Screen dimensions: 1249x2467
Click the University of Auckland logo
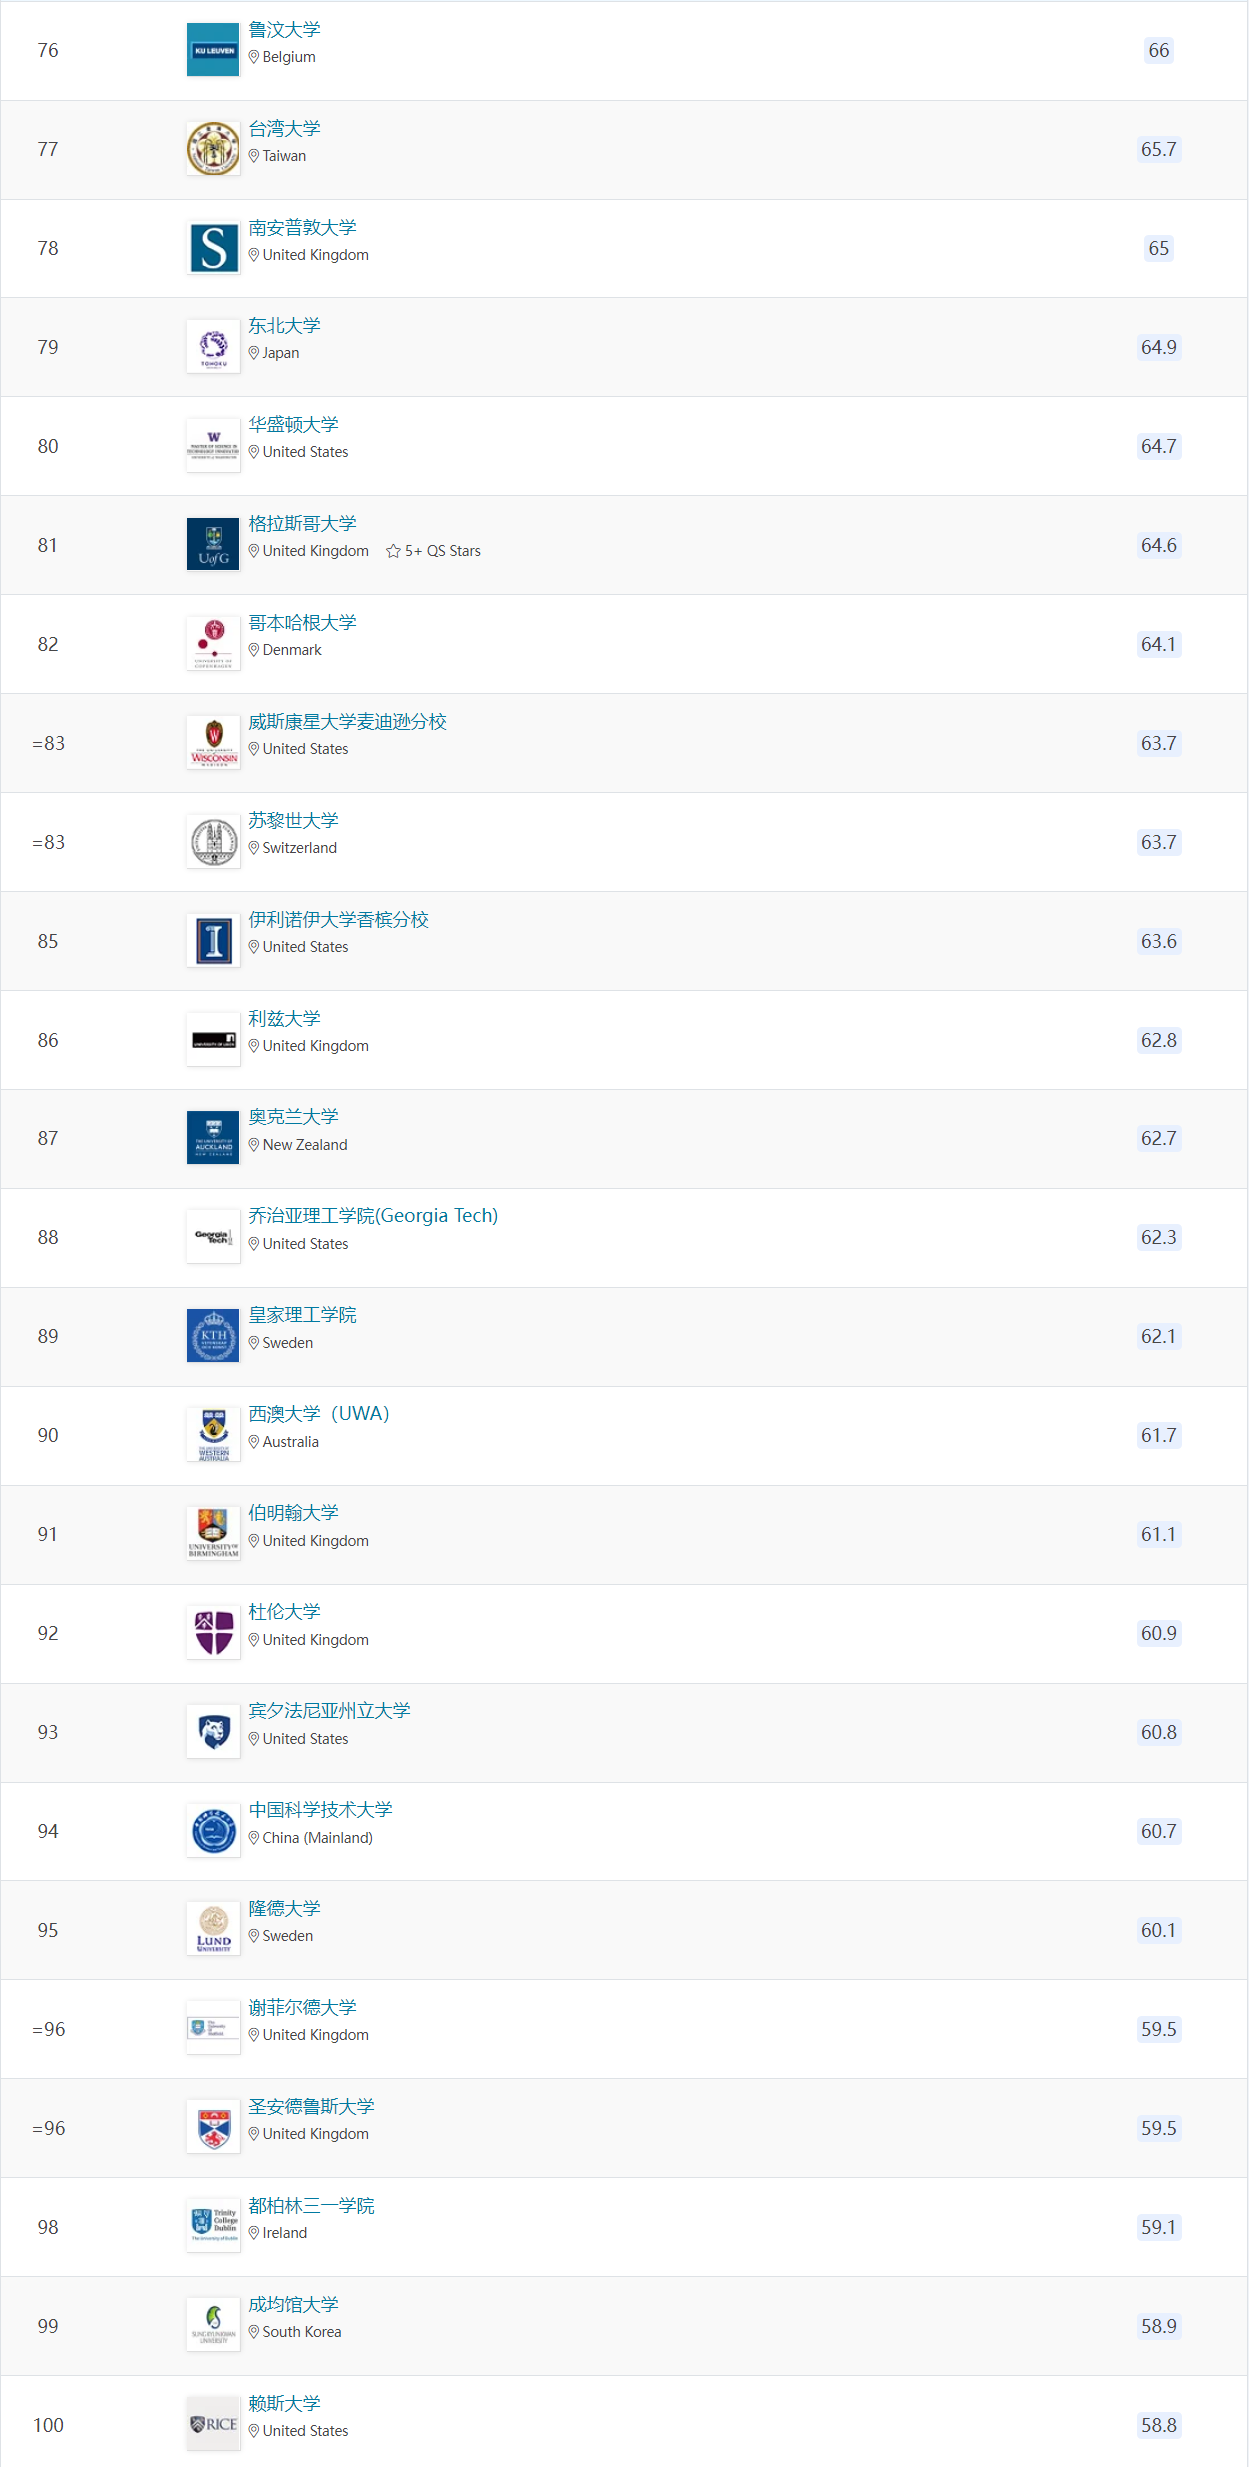[x=213, y=1138]
